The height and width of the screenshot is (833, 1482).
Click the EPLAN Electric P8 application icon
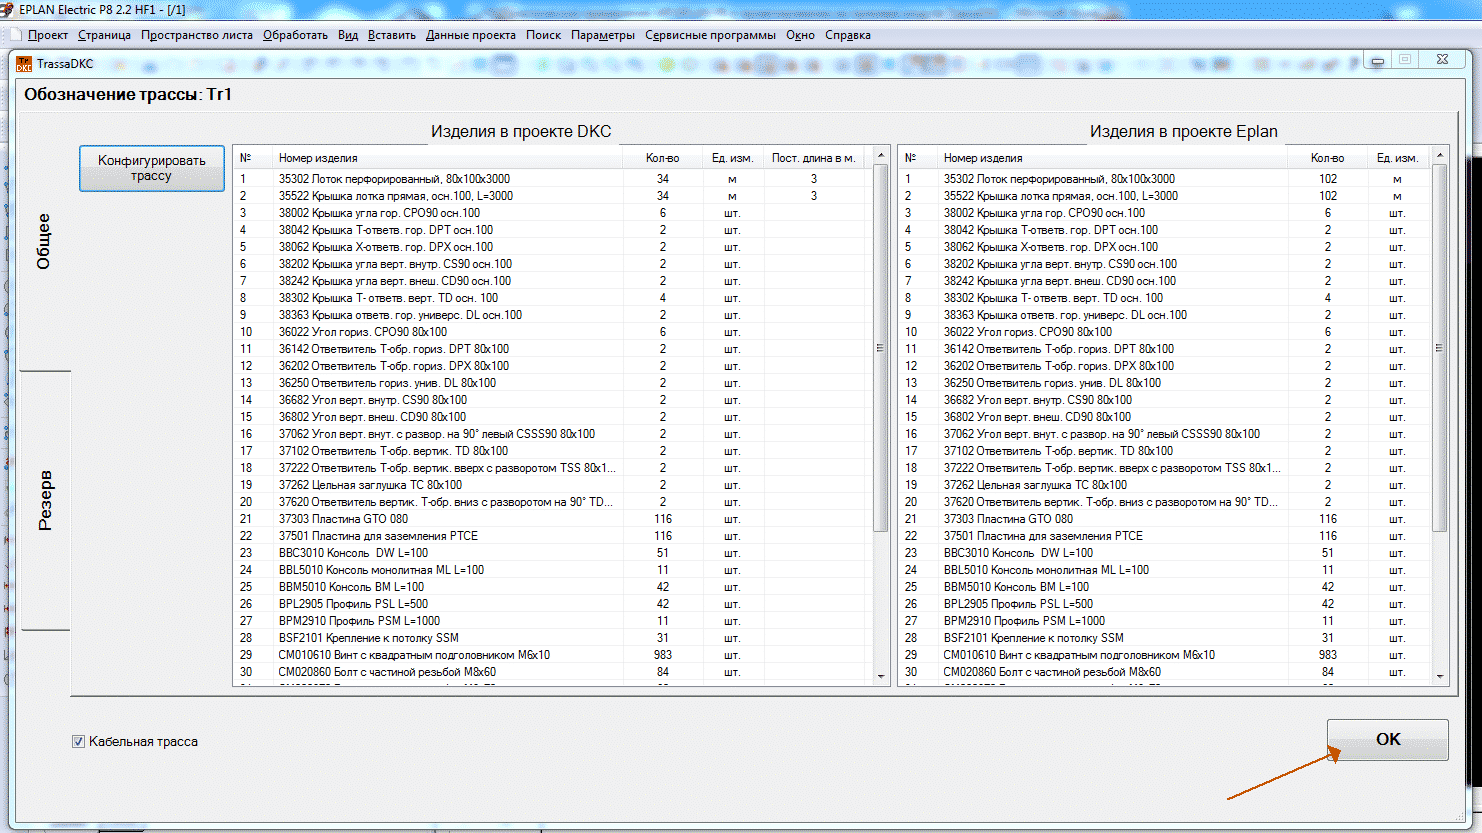(7, 9)
